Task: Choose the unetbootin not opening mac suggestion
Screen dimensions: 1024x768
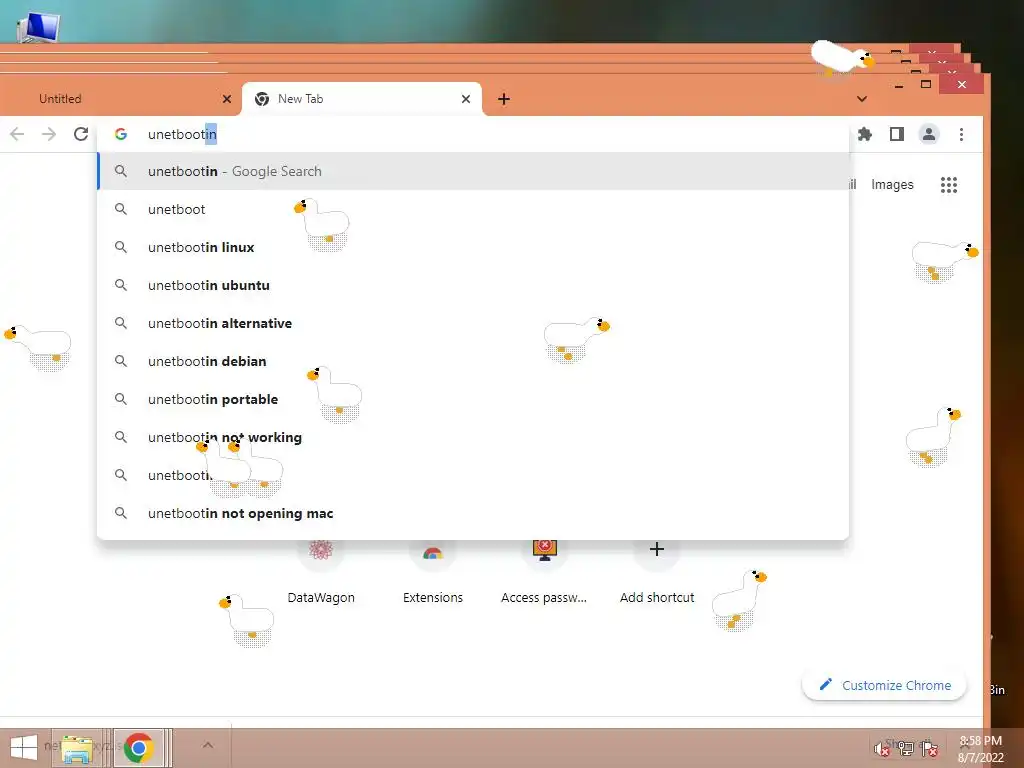Action: 473,513
